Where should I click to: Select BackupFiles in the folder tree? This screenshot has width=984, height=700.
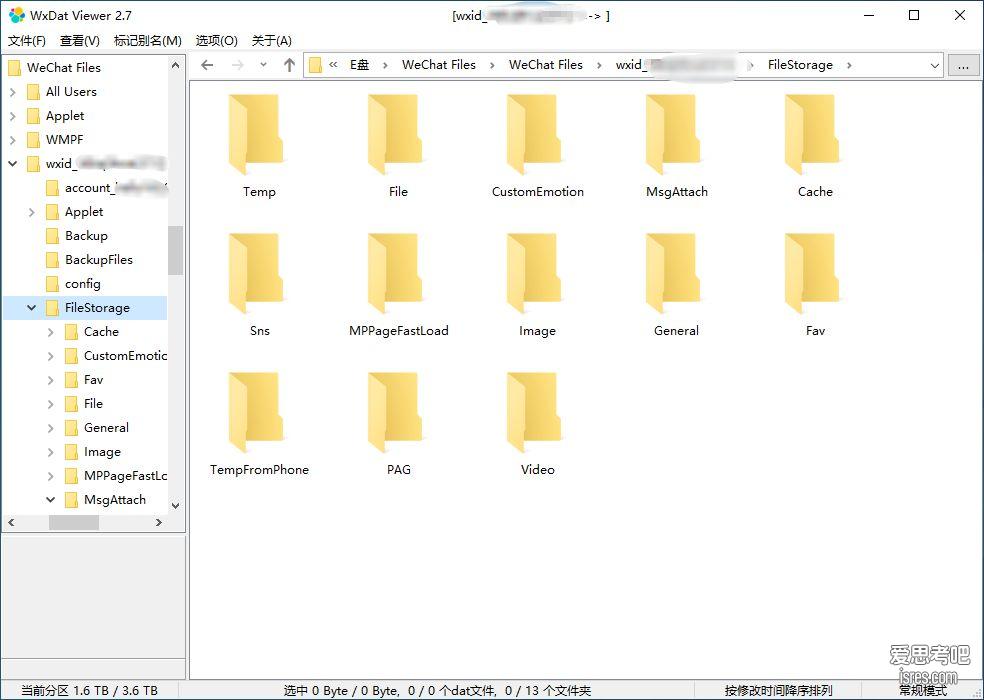[99, 259]
